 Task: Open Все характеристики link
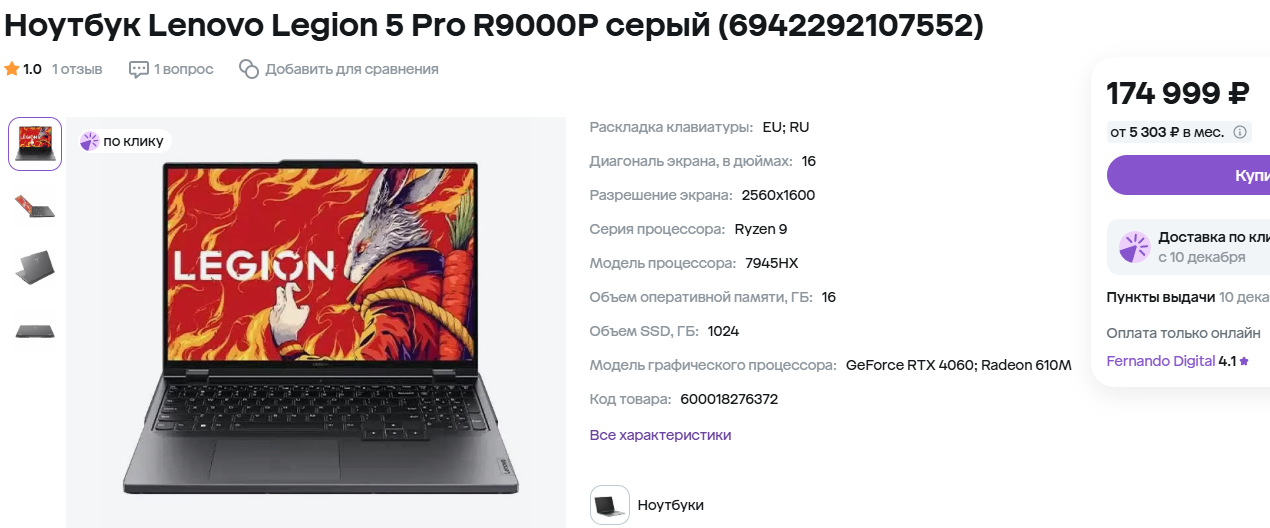(660, 435)
